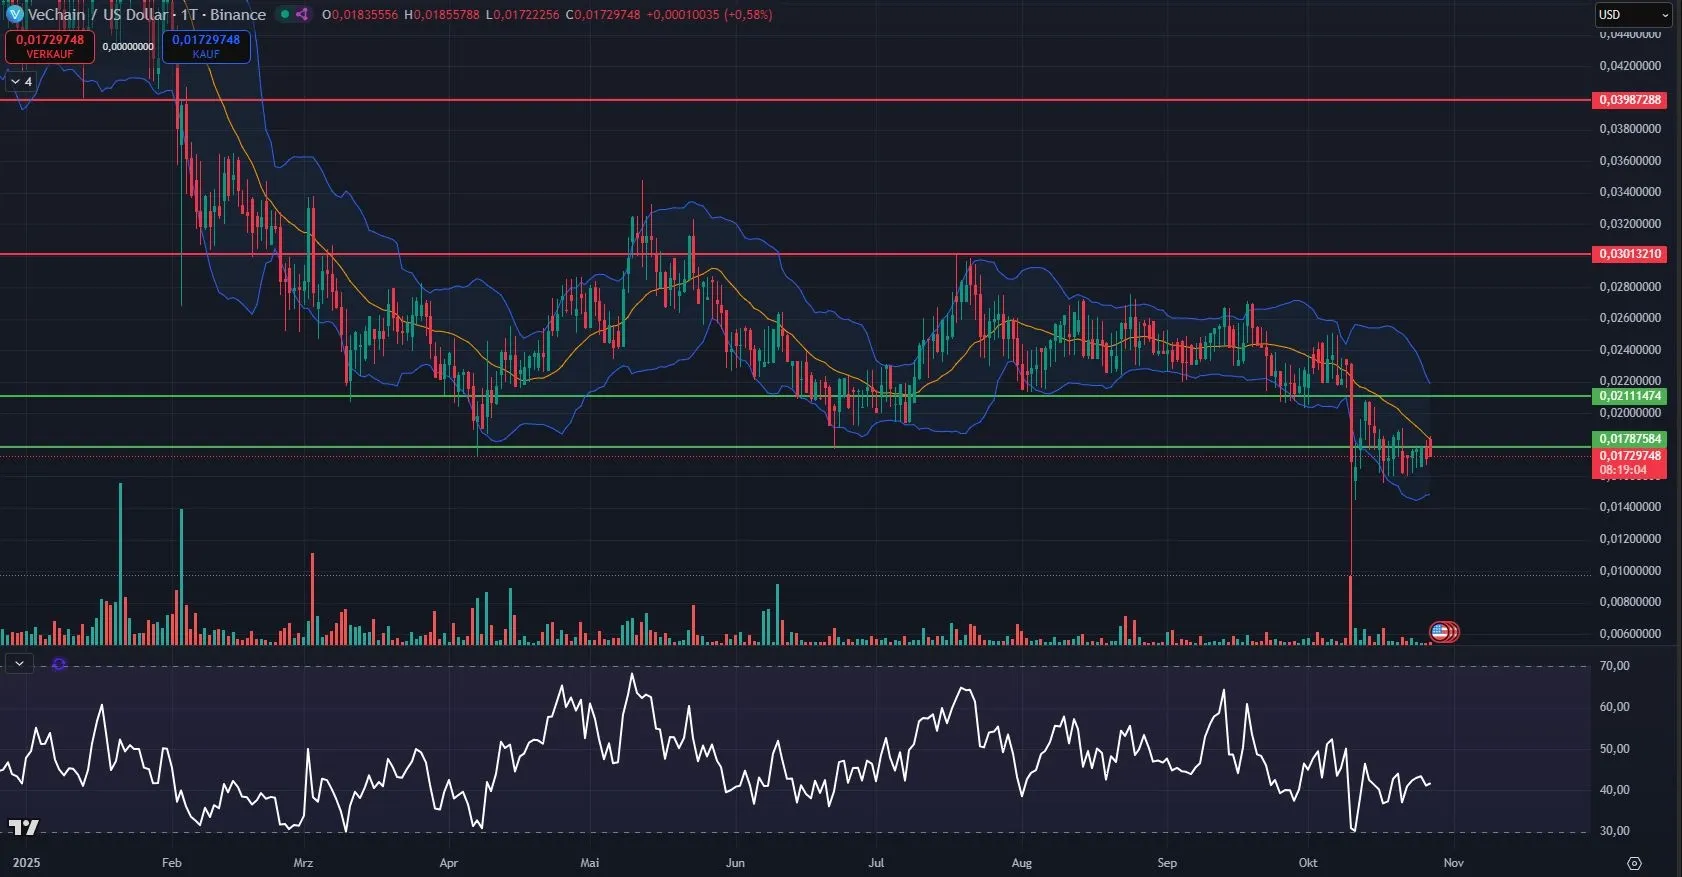The height and width of the screenshot is (877, 1682).
Task: Click the green market status dot
Action: point(285,14)
